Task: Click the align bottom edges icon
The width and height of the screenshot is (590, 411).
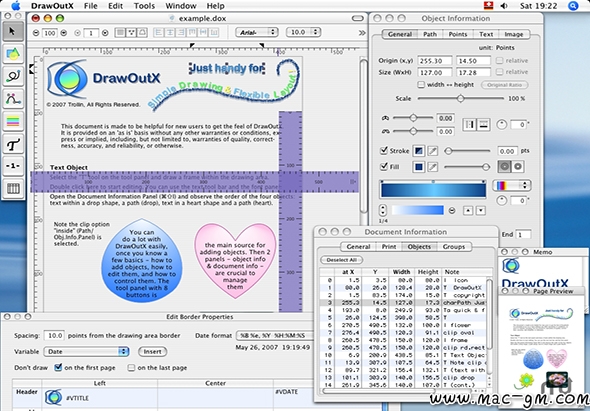Action: pyautogui.click(x=214, y=32)
